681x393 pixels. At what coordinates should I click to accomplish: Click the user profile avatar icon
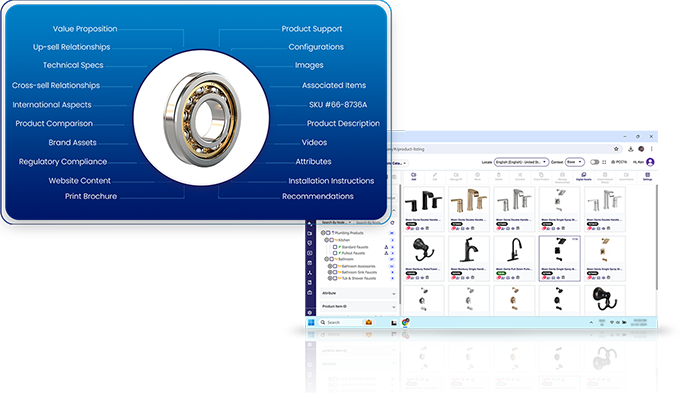tap(650, 162)
